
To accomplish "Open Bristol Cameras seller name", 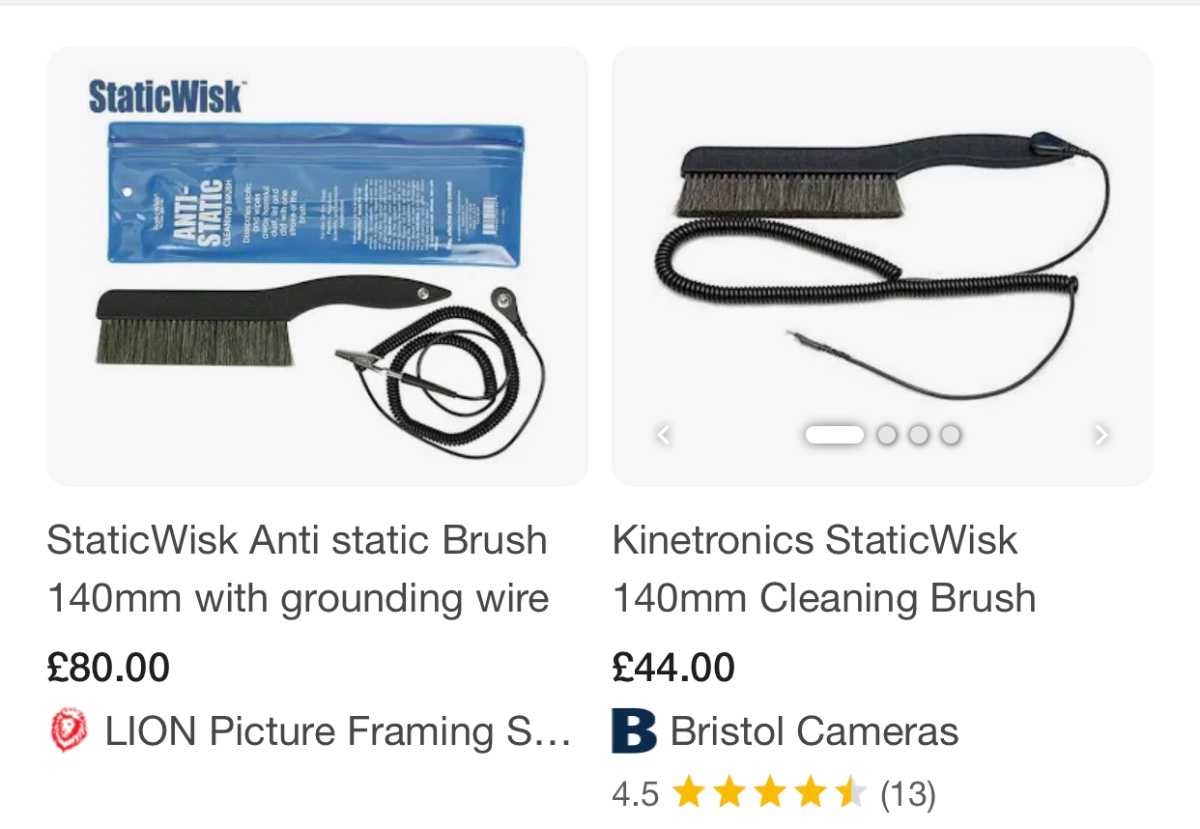I will pos(814,732).
